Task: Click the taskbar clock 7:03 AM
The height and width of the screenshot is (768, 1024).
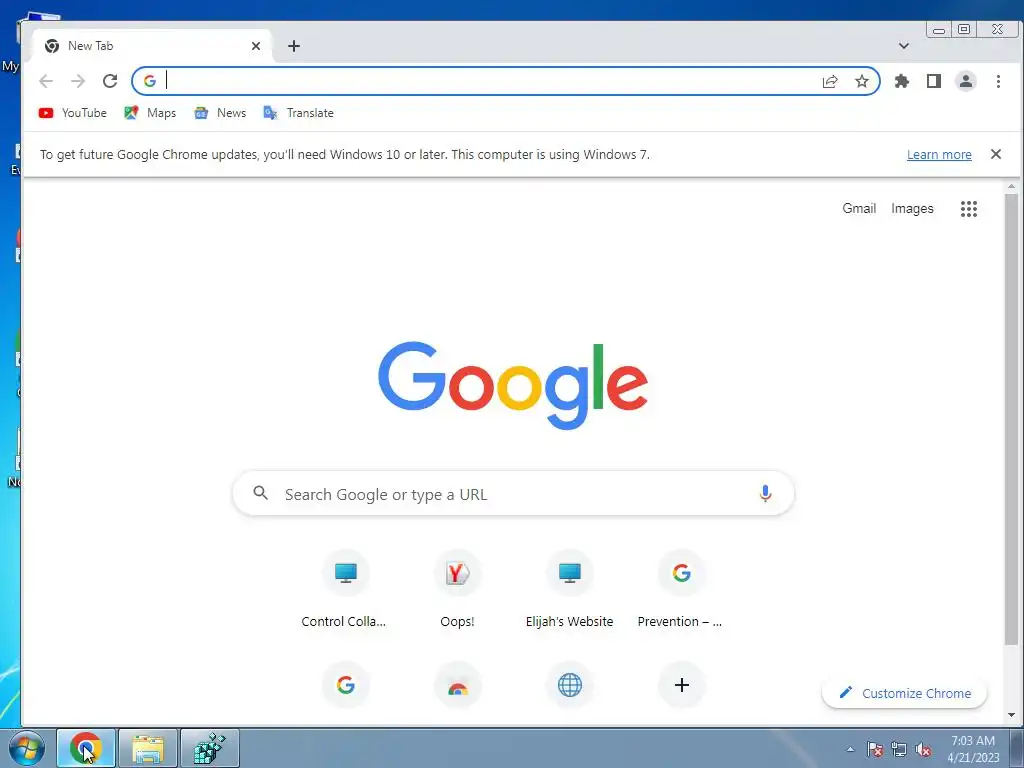Action: click(x=973, y=749)
